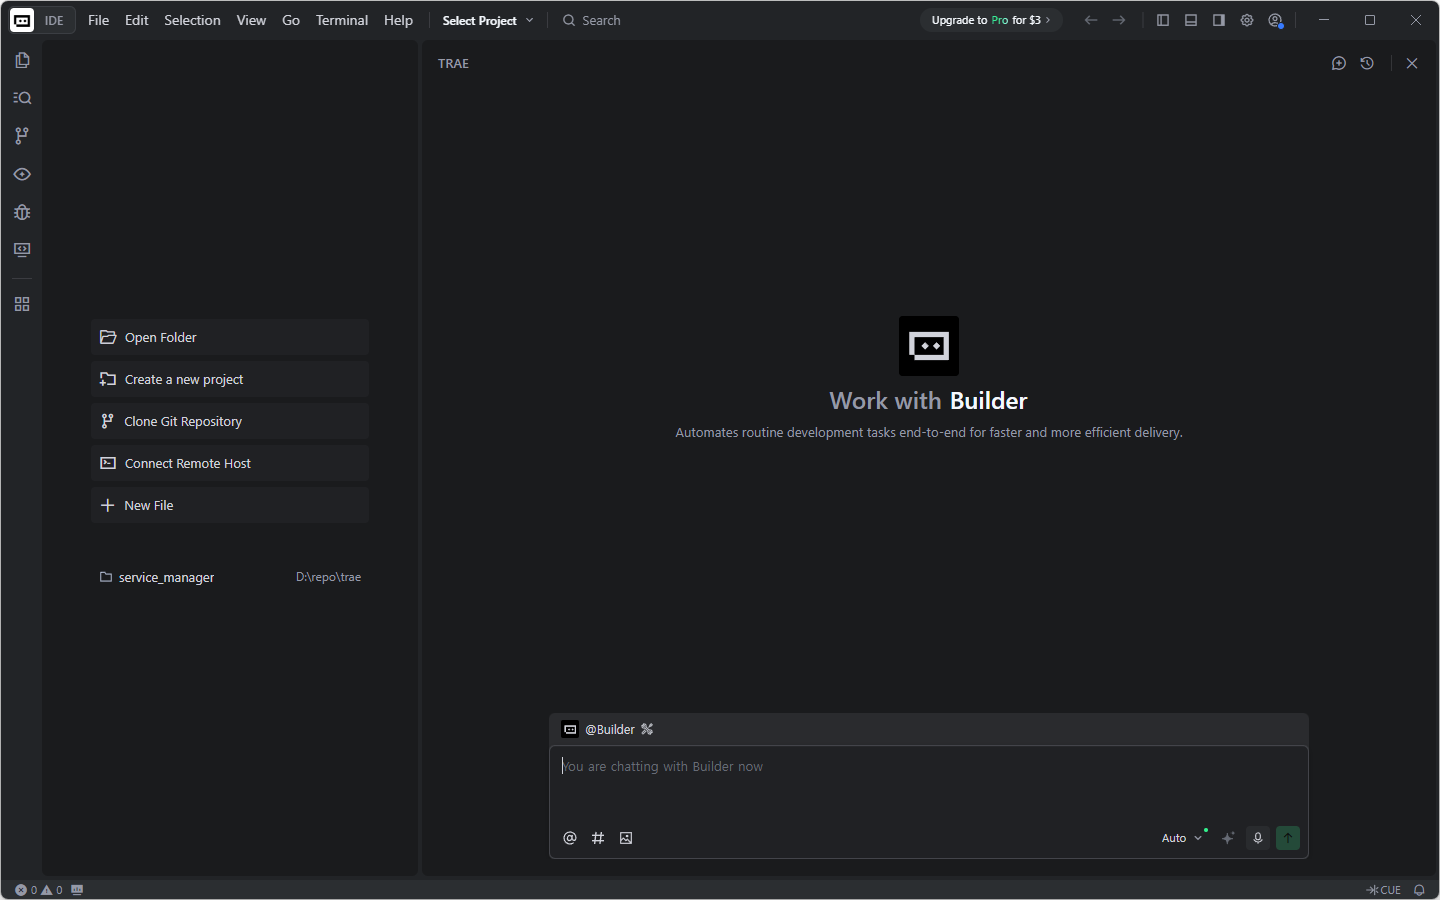Screen dimensions: 1440x900
Task: Go back with the left arrow
Action: [1091, 20]
